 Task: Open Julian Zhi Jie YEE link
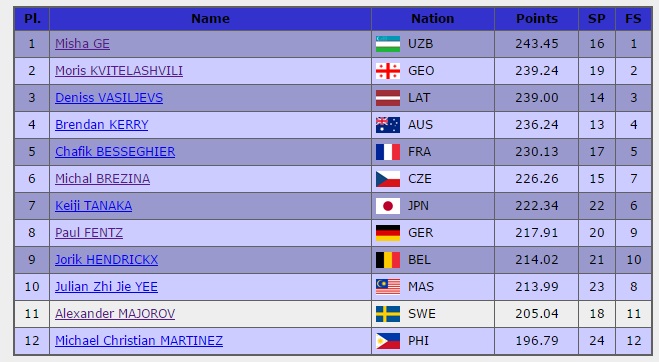(106, 287)
